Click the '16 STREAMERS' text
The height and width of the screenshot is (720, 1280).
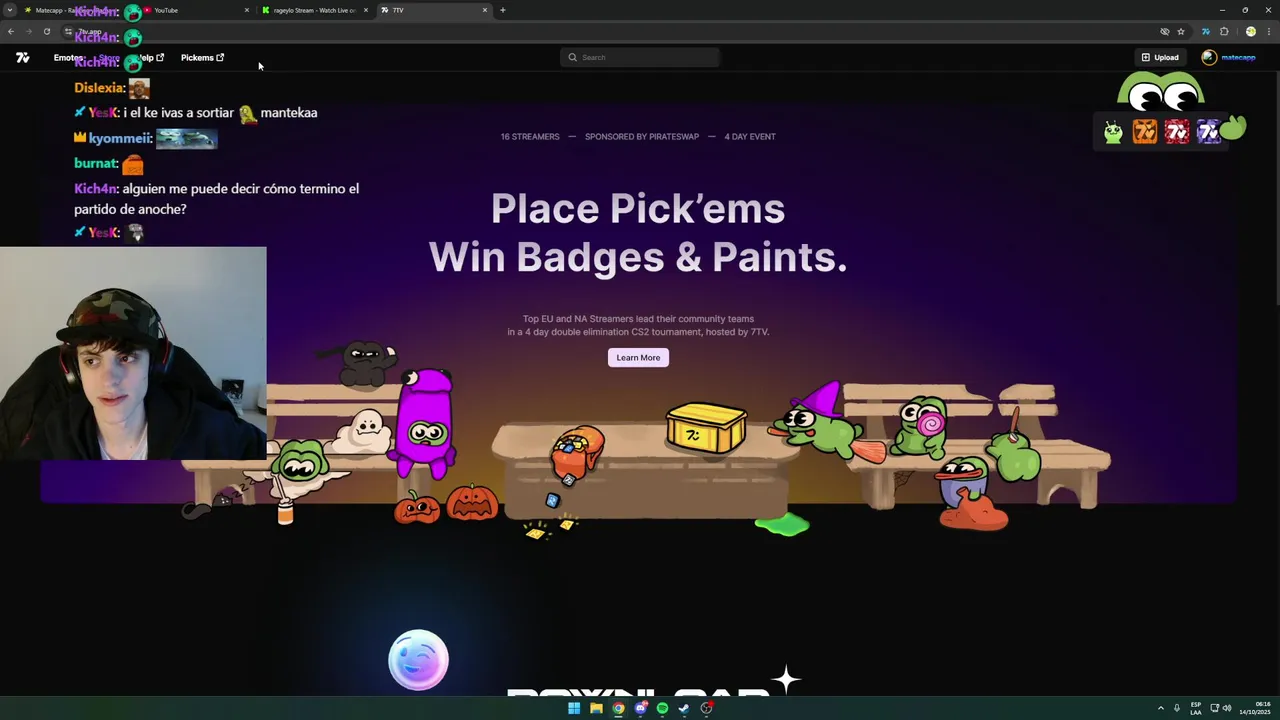[530, 137]
